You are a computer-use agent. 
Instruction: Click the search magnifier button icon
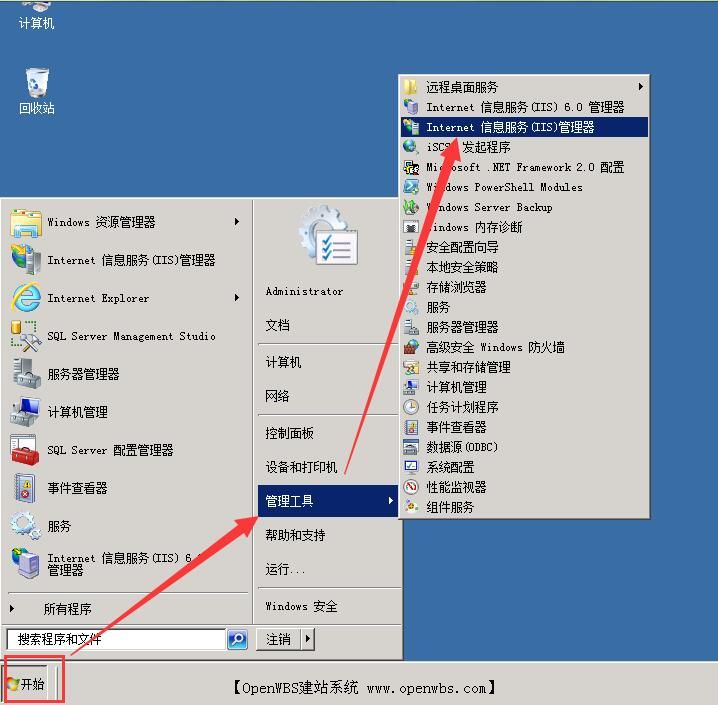[237, 639]
